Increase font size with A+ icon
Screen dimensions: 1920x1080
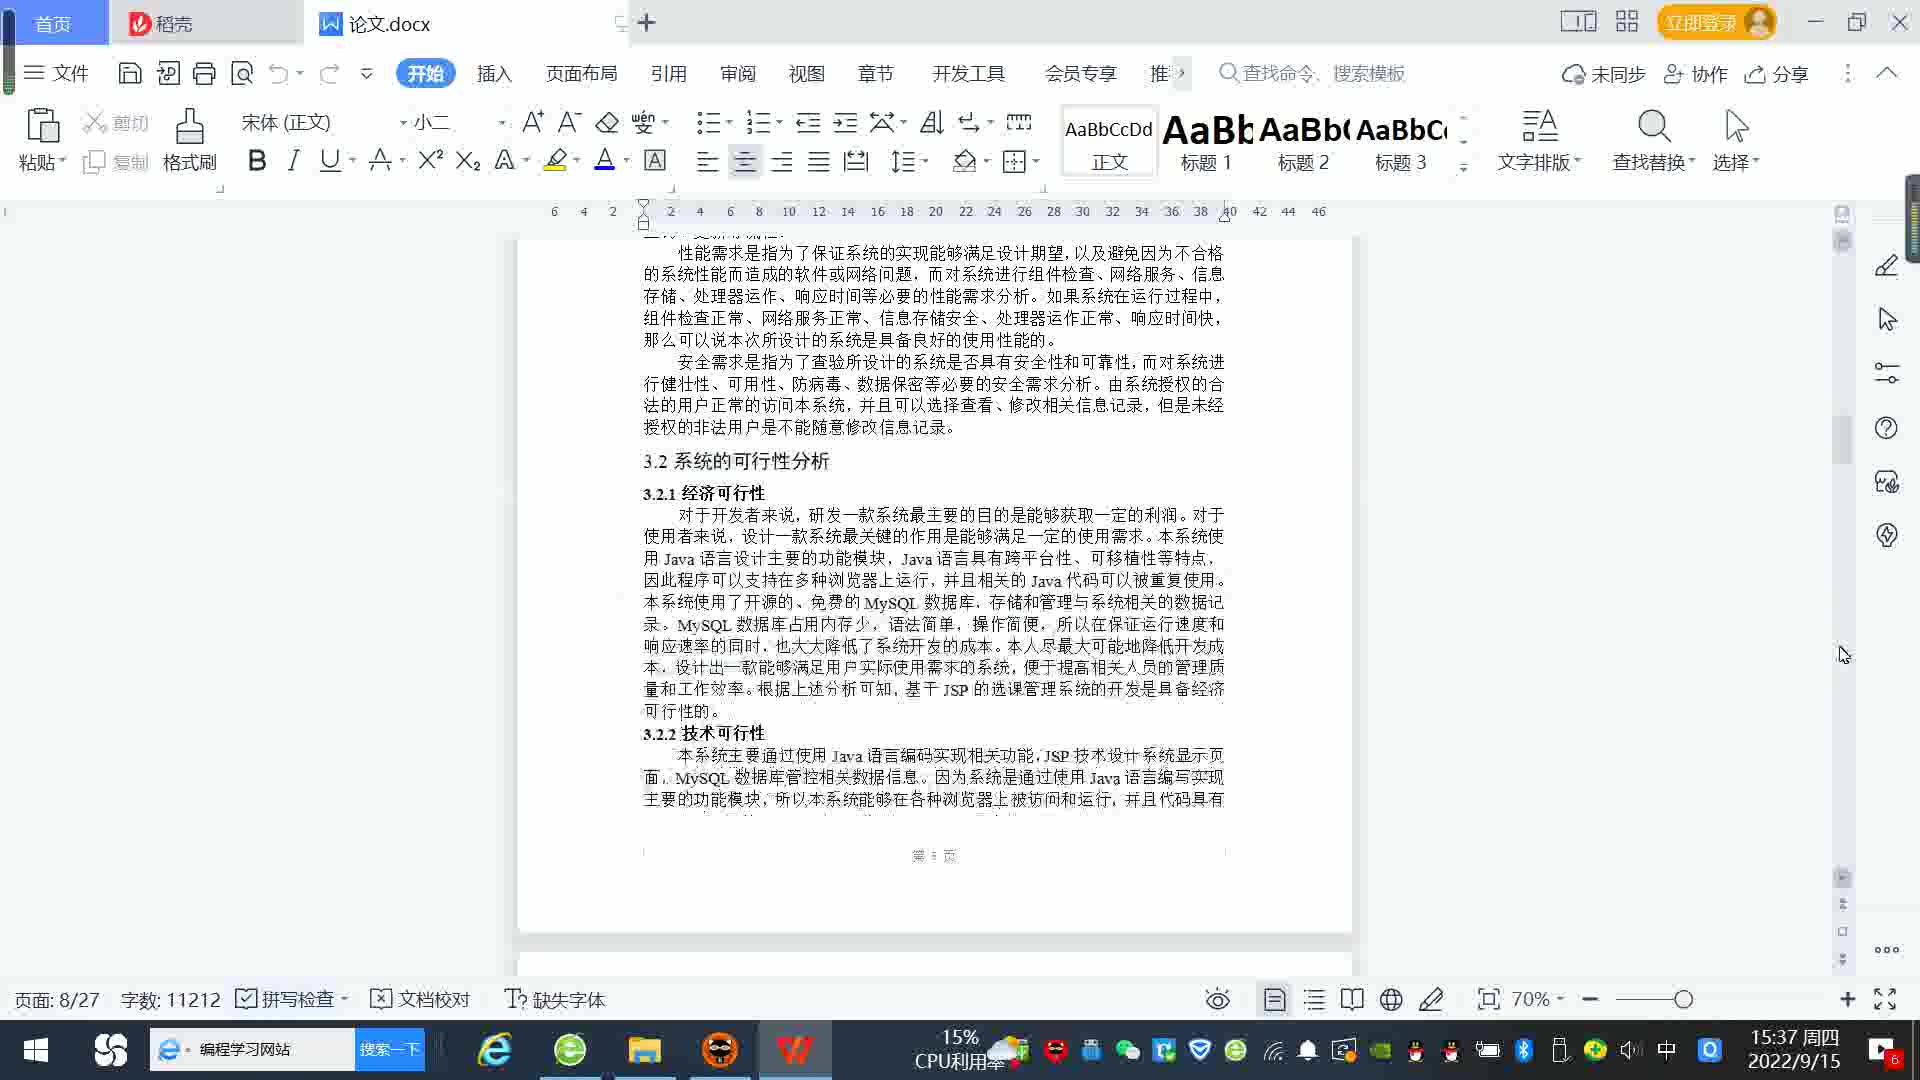tap(533, 122)
